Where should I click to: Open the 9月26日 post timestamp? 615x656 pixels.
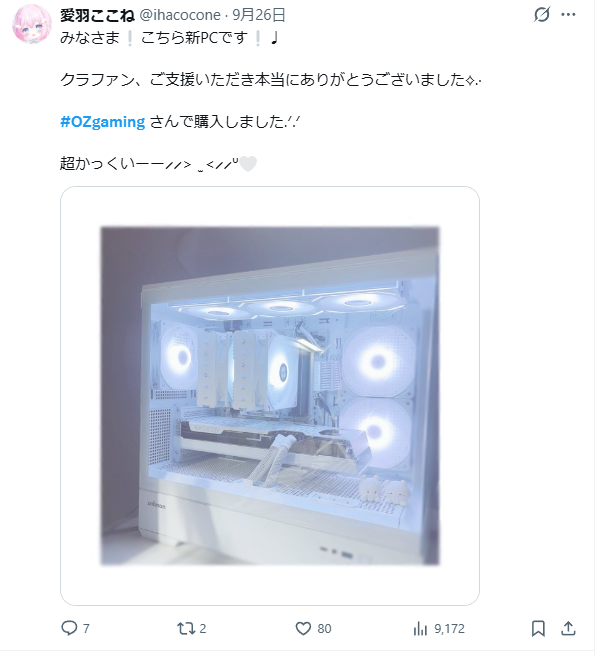pos(259,15)
